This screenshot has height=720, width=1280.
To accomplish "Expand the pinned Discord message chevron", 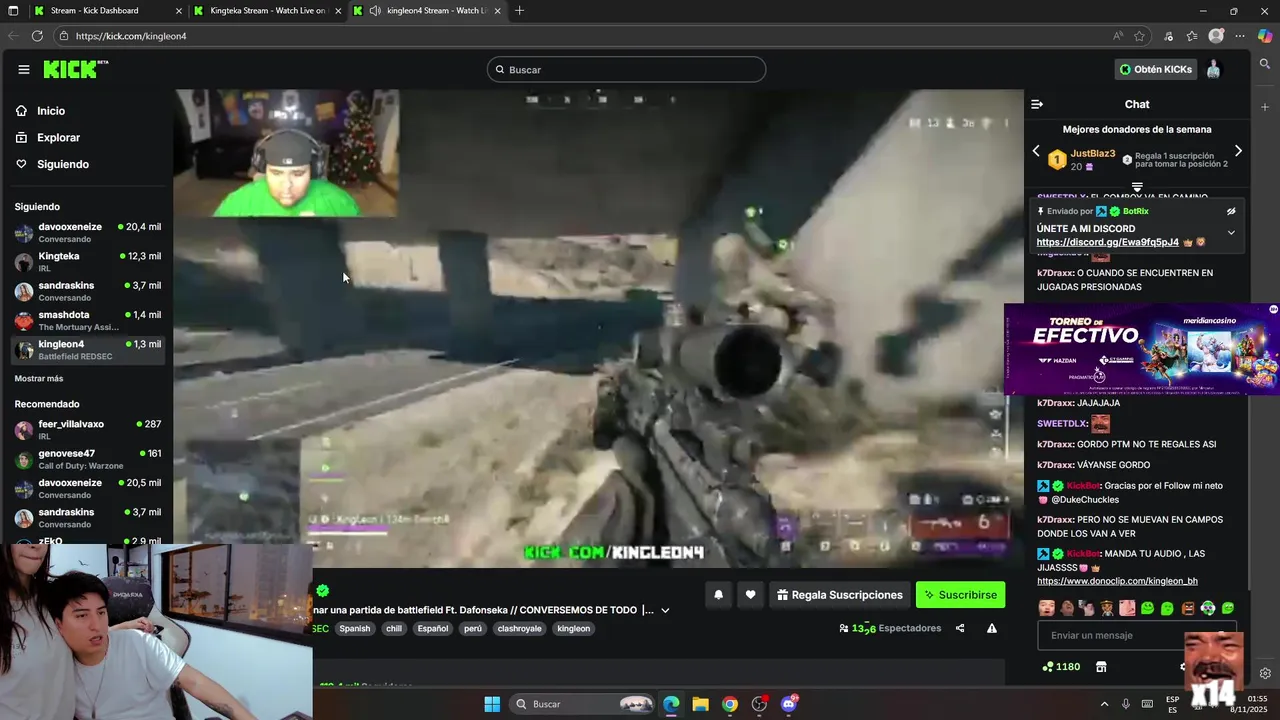I will [1231, 233].
